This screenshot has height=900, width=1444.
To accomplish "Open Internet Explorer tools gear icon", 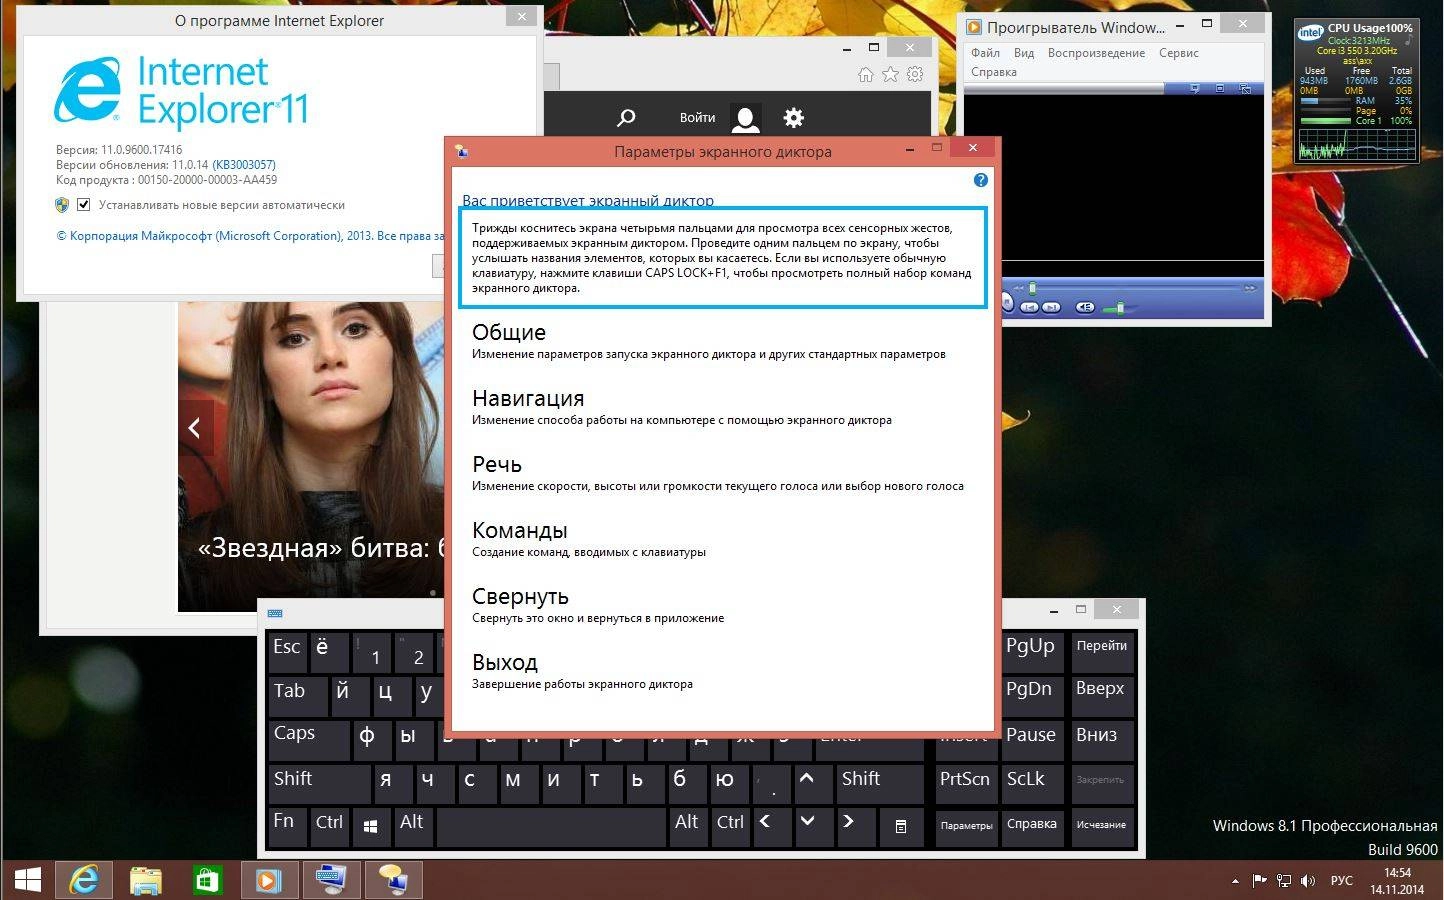I will point(914,74).
